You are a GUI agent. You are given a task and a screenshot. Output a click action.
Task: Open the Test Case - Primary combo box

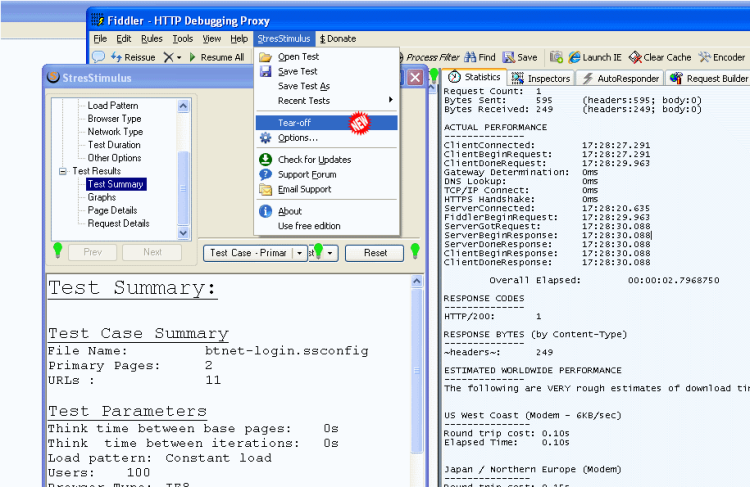click(255, 253)
